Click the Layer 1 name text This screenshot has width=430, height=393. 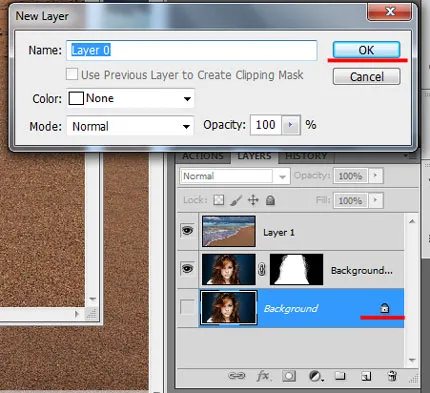[279, 232]
